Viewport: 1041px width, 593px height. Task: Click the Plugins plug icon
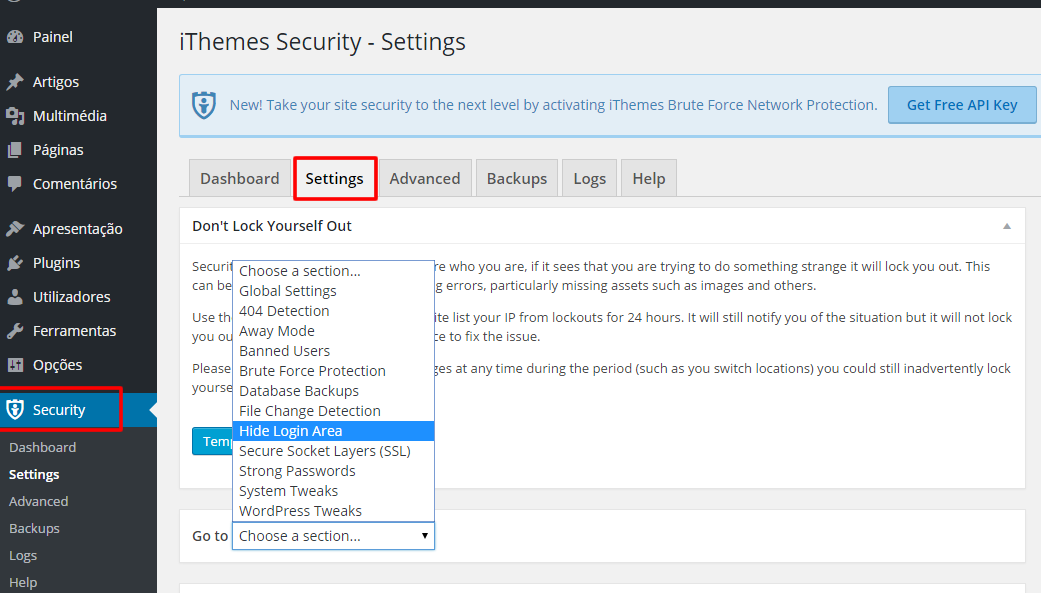[x=15, y=263]
